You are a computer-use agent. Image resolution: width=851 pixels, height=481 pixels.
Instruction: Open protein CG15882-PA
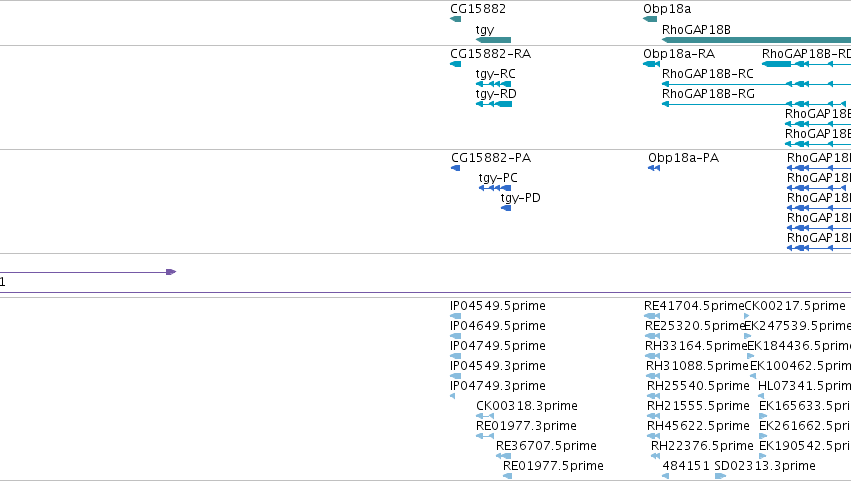tap(491, 158)
